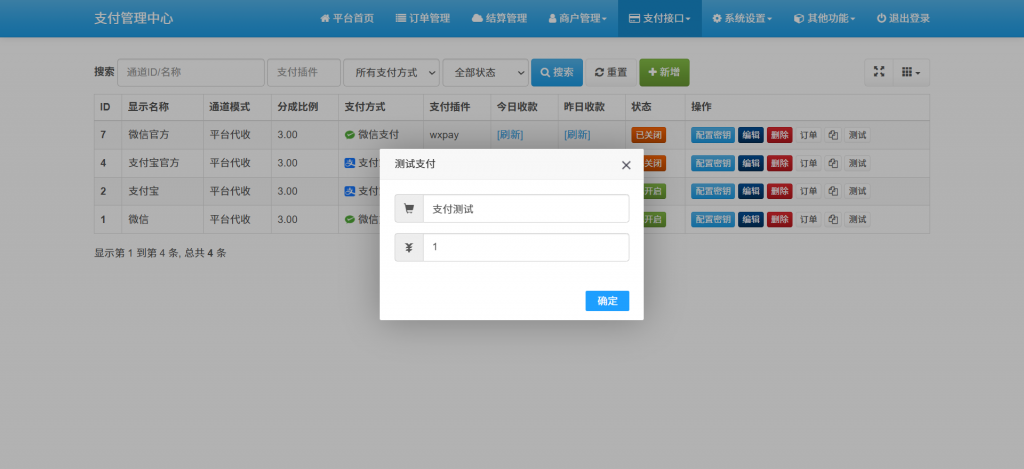The width and height of the screenshot is (1024, 469).
Task: Click the copy icon for channel ID 1
Action: click(x=833, y=219)
